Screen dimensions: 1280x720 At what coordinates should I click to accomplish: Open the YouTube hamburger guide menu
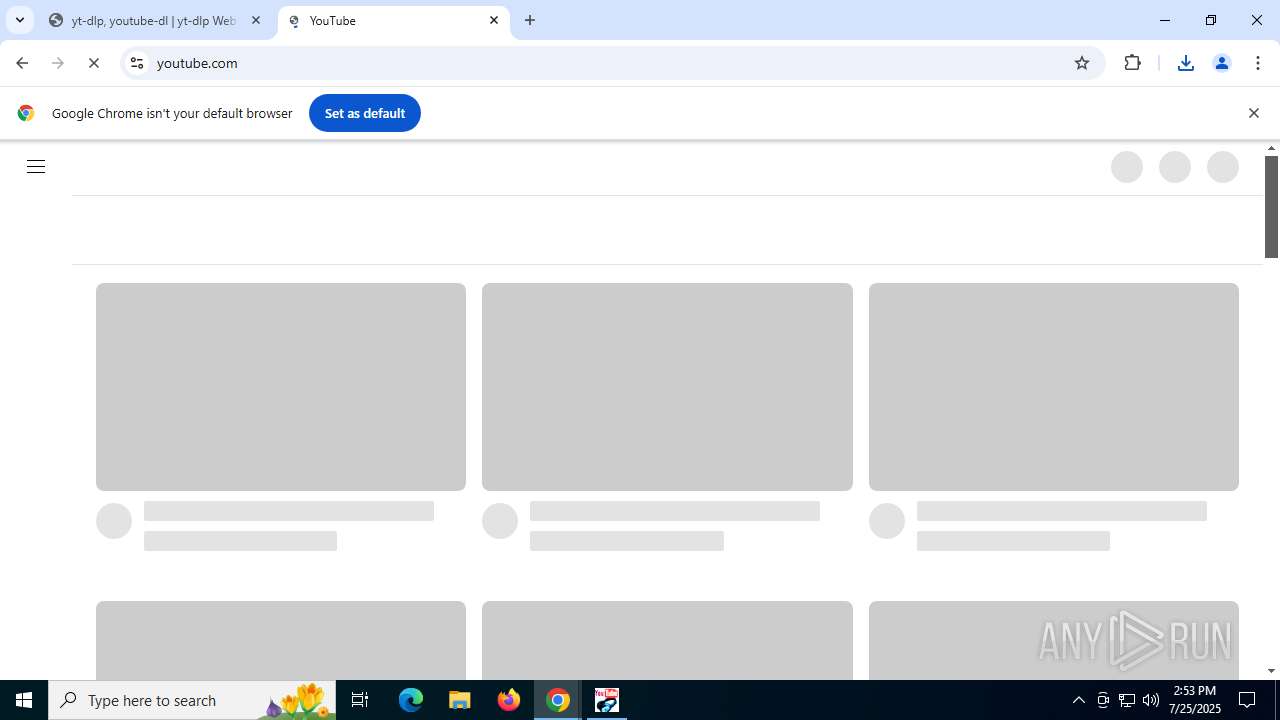click(x=36, y=167)
